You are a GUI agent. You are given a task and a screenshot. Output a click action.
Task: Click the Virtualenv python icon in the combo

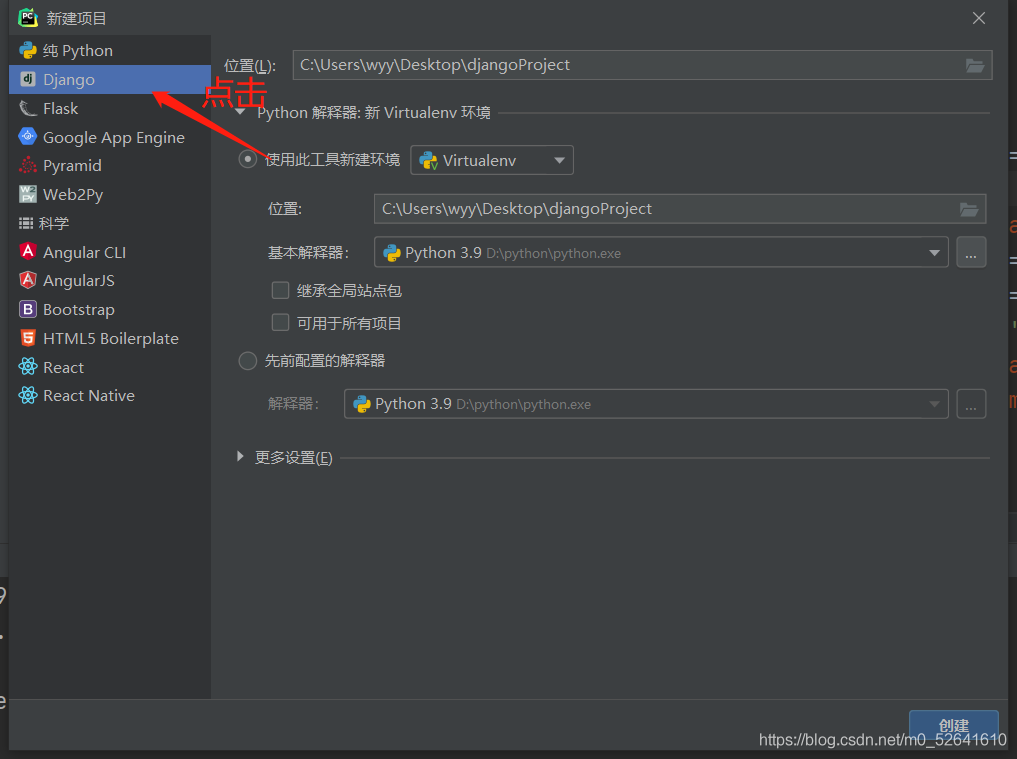429,160
